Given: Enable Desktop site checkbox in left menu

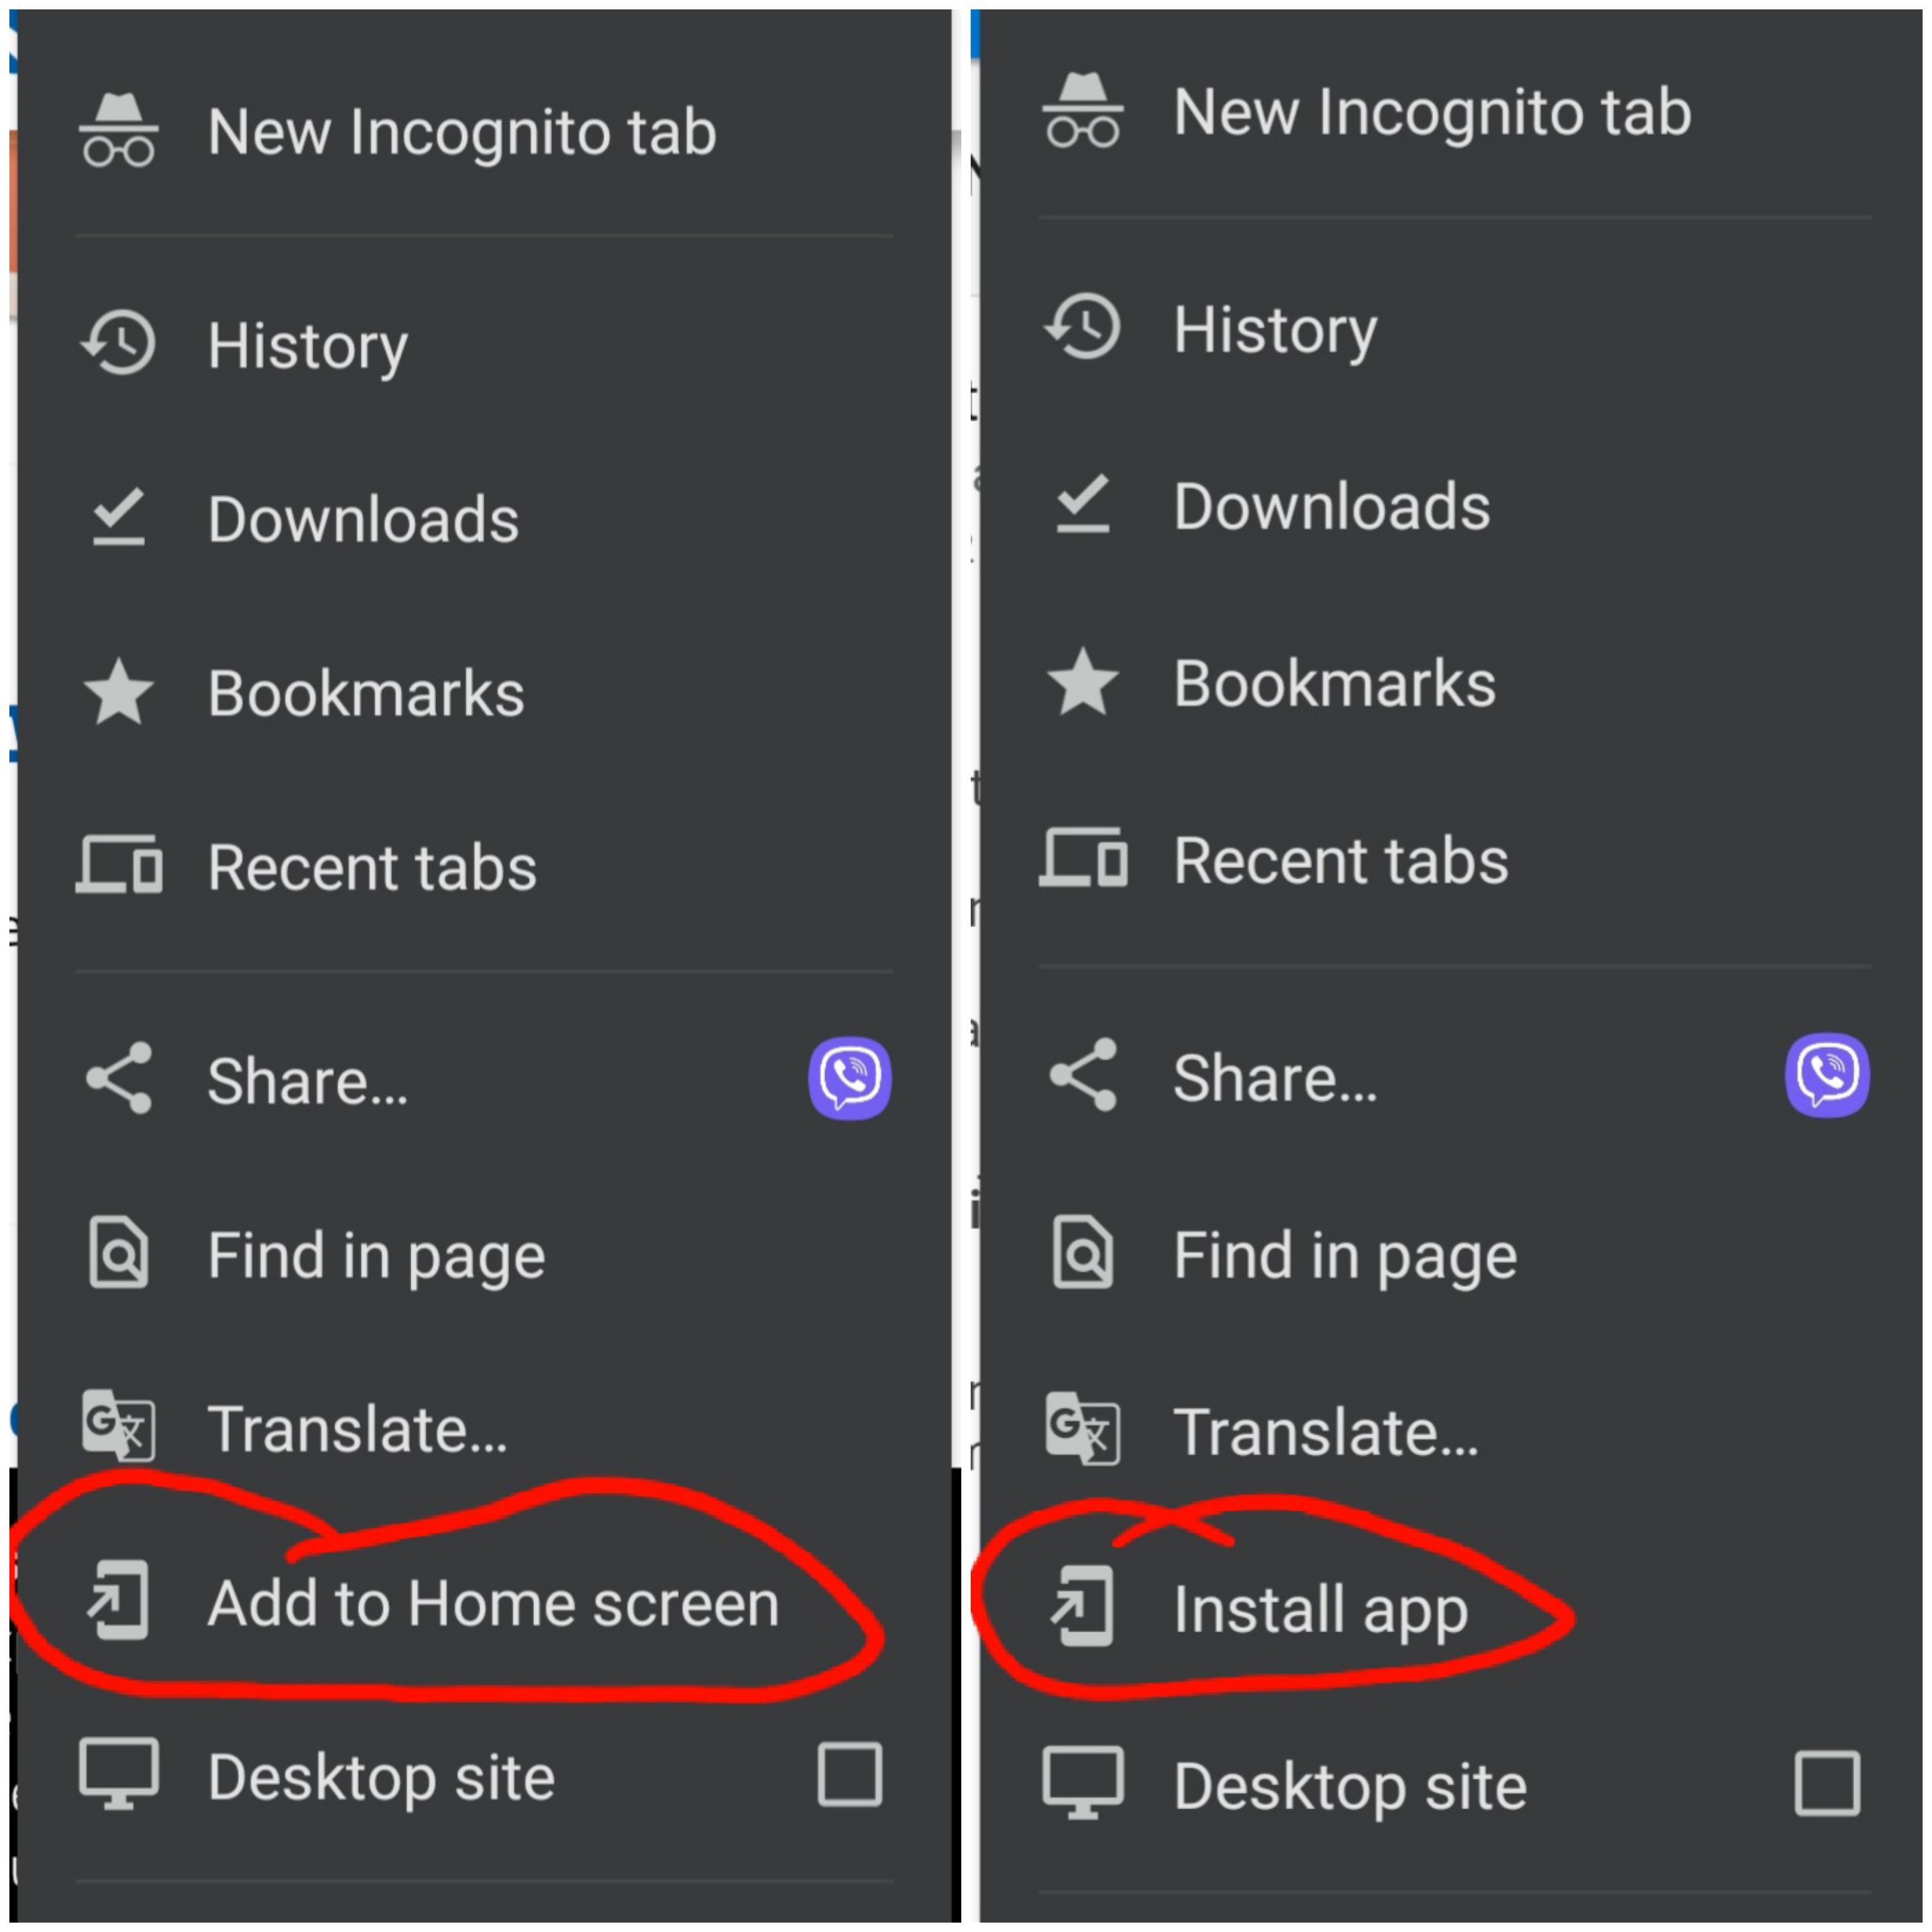Looking at the screenshot, I should (x=849, y=1774).
